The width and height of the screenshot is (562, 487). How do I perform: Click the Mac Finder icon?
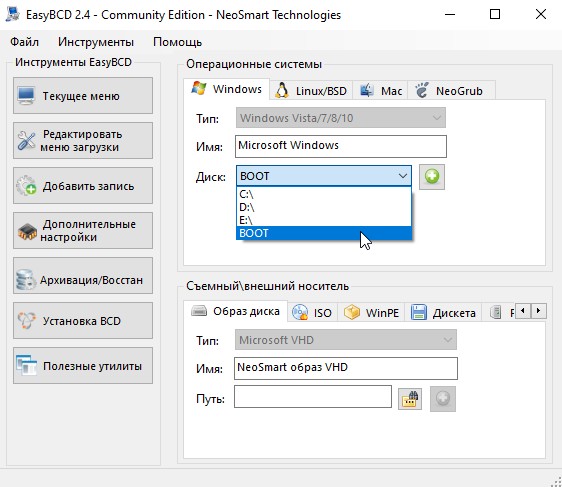pyautogui.click(x=366, y=90)
